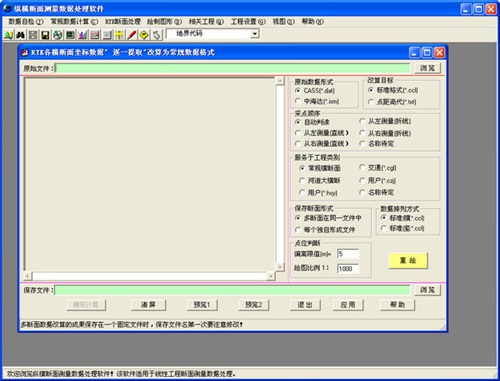Open the 地界代码 combo box dropdown
The image size is (500, 381).
click(255, 34)
